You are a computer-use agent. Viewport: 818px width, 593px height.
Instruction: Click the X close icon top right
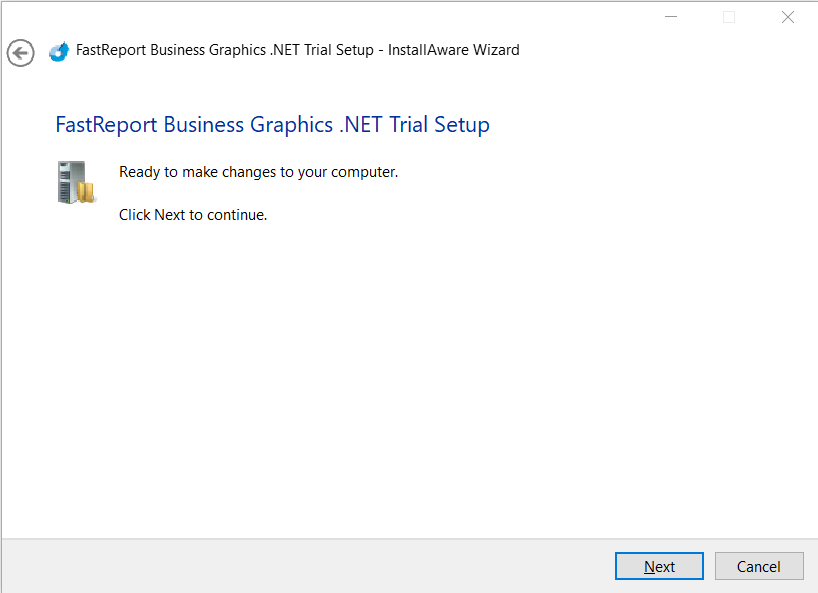point(787,16)
